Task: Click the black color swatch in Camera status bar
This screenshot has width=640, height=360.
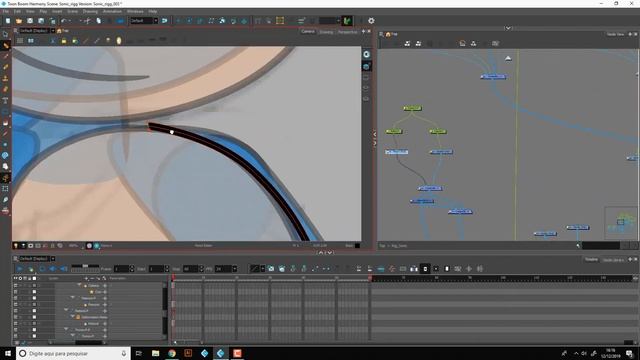Action: 357,246
